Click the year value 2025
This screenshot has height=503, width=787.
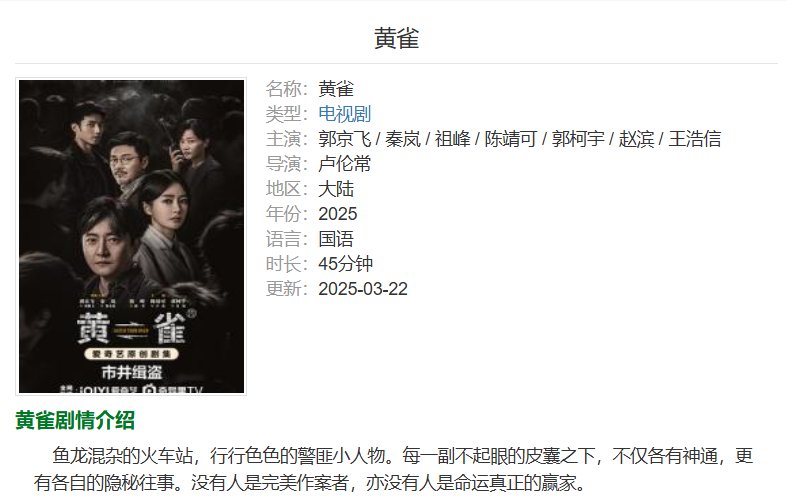tap(338, 214)
